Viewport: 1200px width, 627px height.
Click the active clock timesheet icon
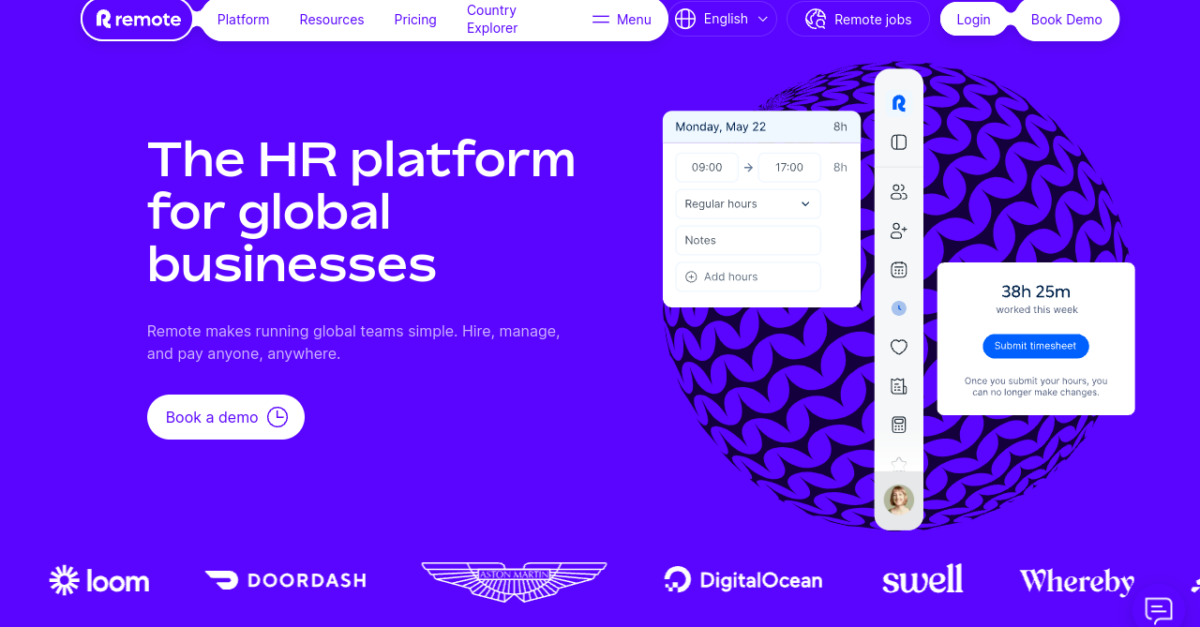tap(898, 307)
